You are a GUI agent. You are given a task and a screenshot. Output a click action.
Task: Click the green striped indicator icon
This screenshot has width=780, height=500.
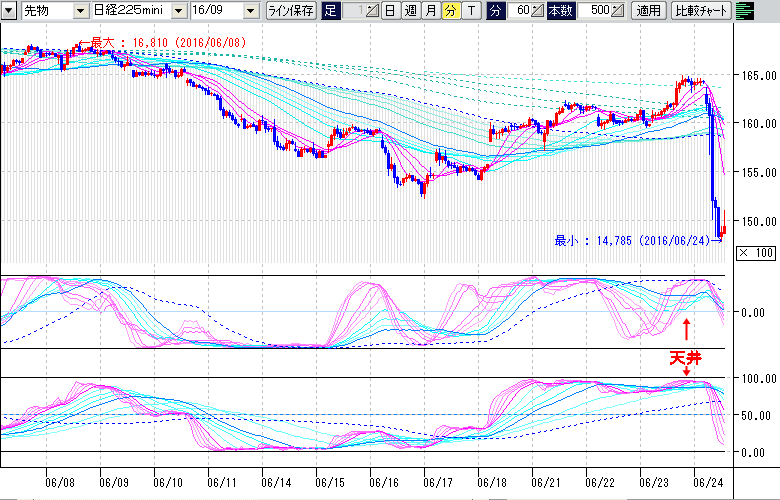pos(744,10)
